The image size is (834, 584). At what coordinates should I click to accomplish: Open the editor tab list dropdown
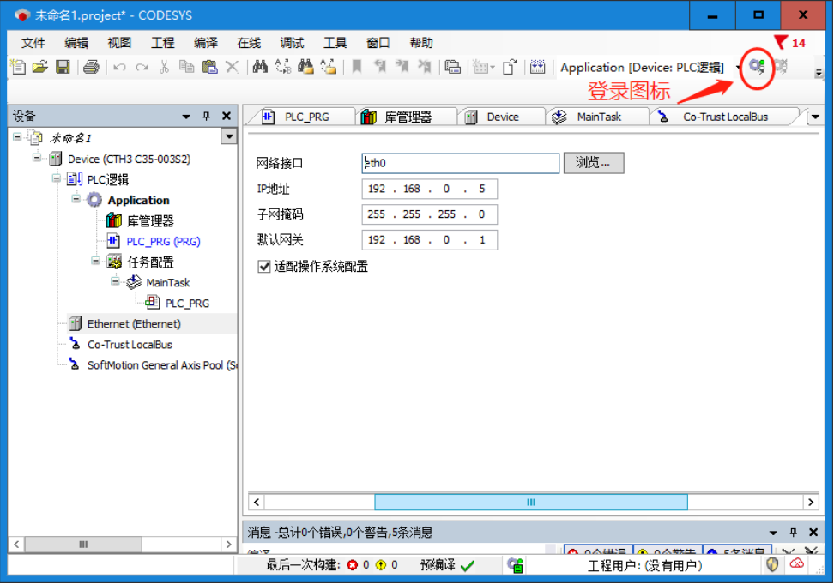coord(815,116)
